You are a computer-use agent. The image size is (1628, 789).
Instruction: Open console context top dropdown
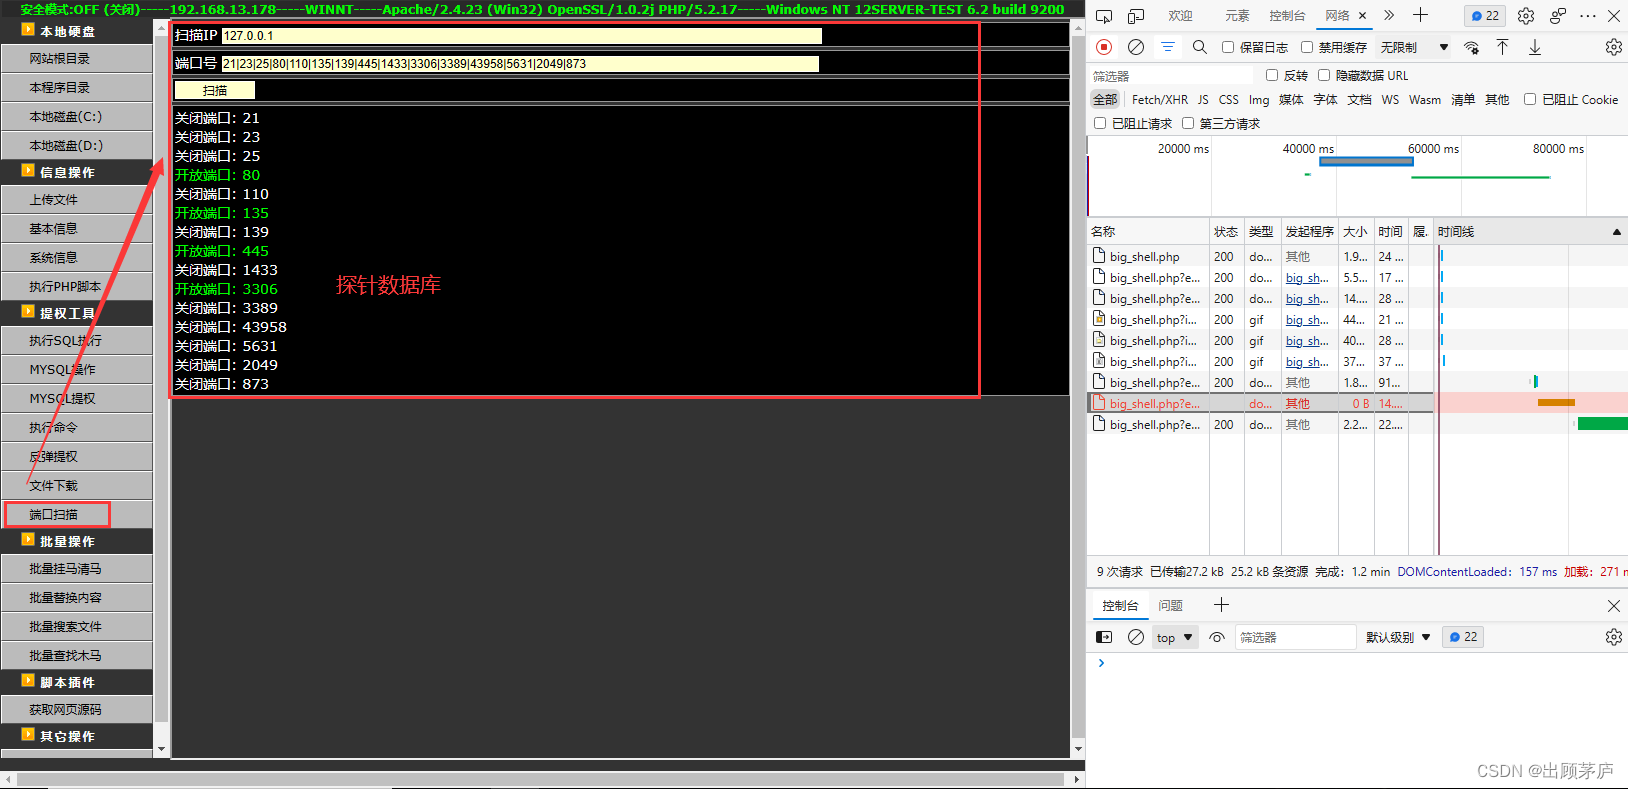click(x=1174, y=637)
